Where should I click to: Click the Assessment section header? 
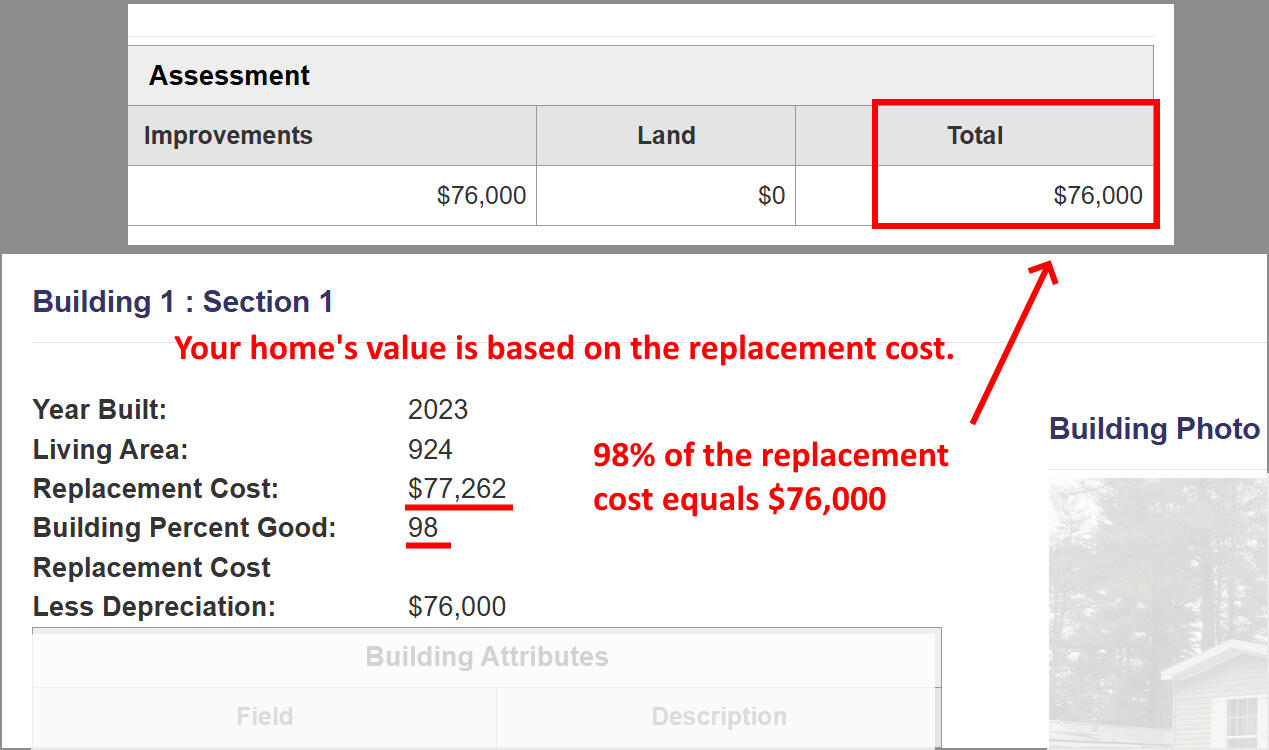pos(230,76)
